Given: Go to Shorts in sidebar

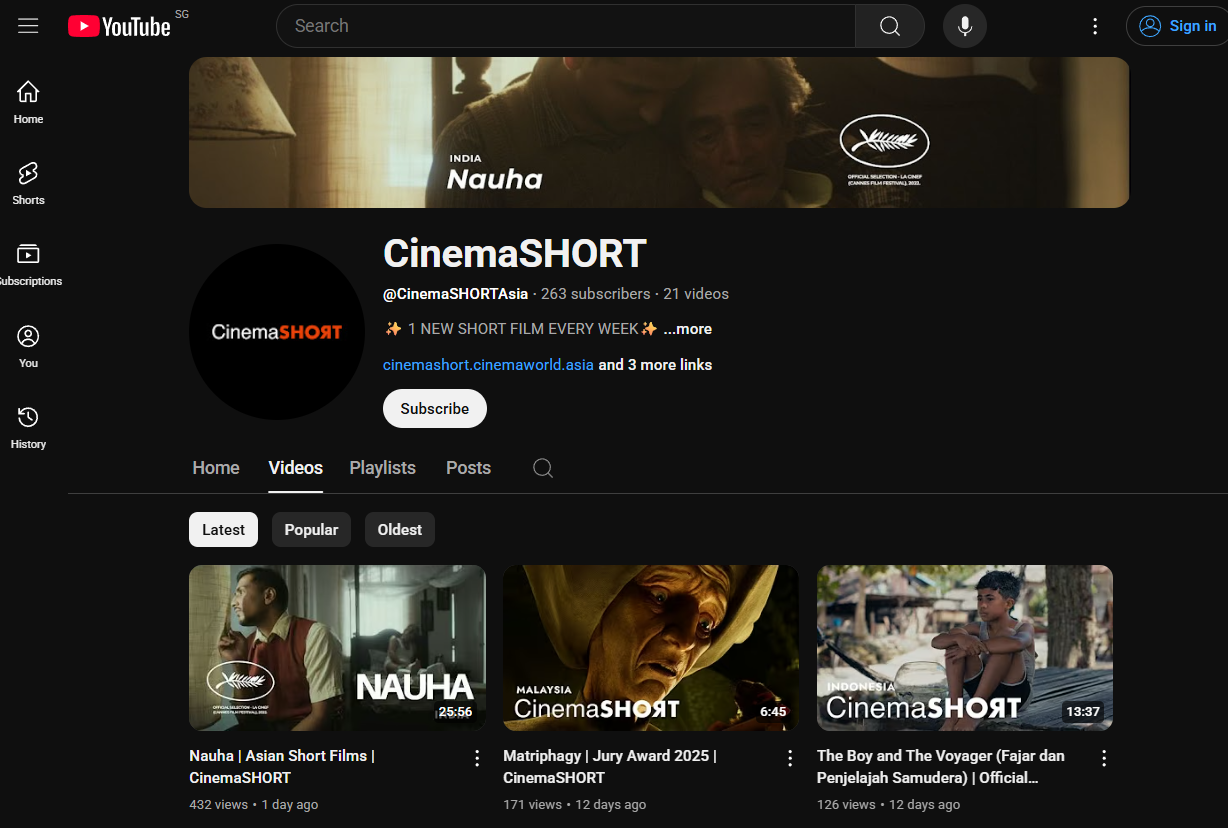Looking at the screenshot, I should pos(28,183).
